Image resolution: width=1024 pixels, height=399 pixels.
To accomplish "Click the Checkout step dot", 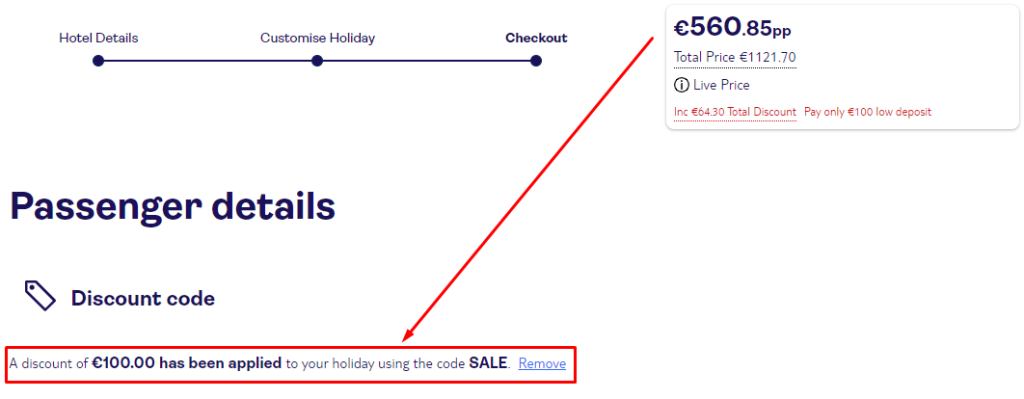I will [x=536, y=61].
